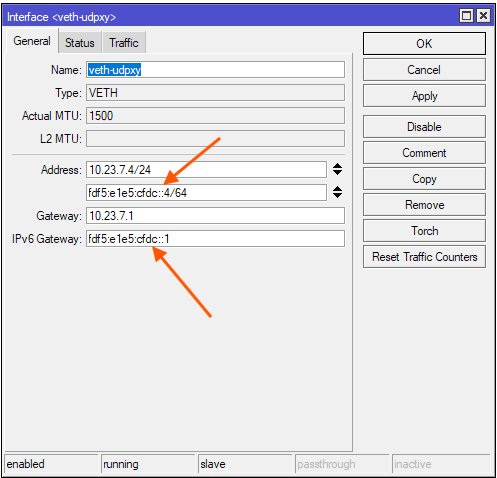Disable the veth-udpxy interface
Viewport: 497px width, 478px height.
pos(424,127)
